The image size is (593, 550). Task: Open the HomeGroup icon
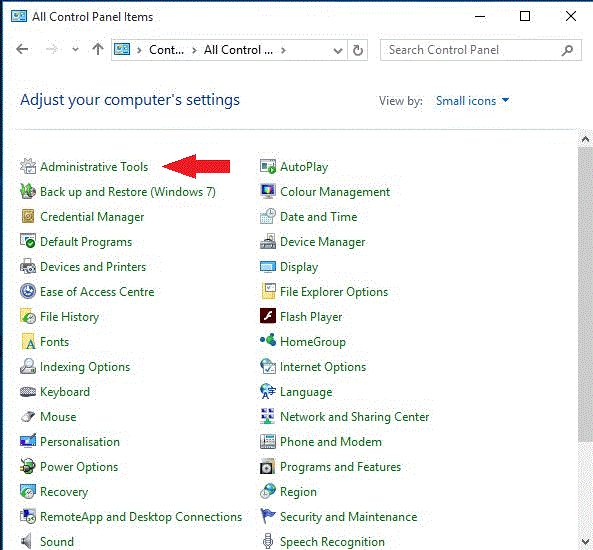tap(268, 340)
